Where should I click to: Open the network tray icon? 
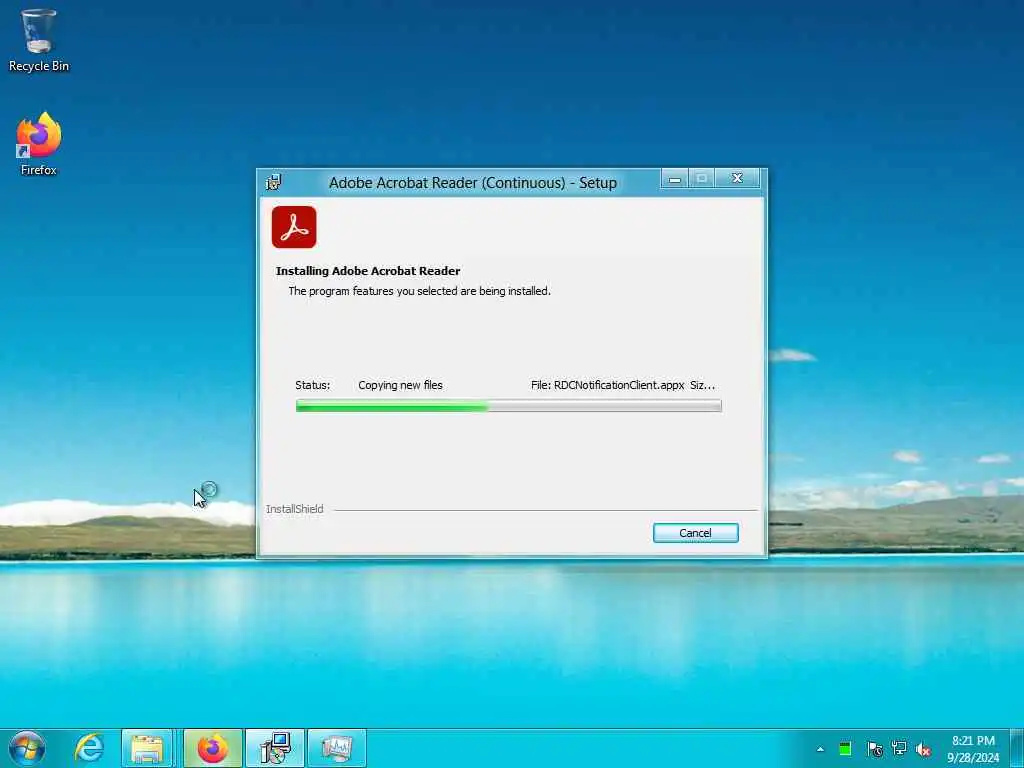(x=899, y=748)
